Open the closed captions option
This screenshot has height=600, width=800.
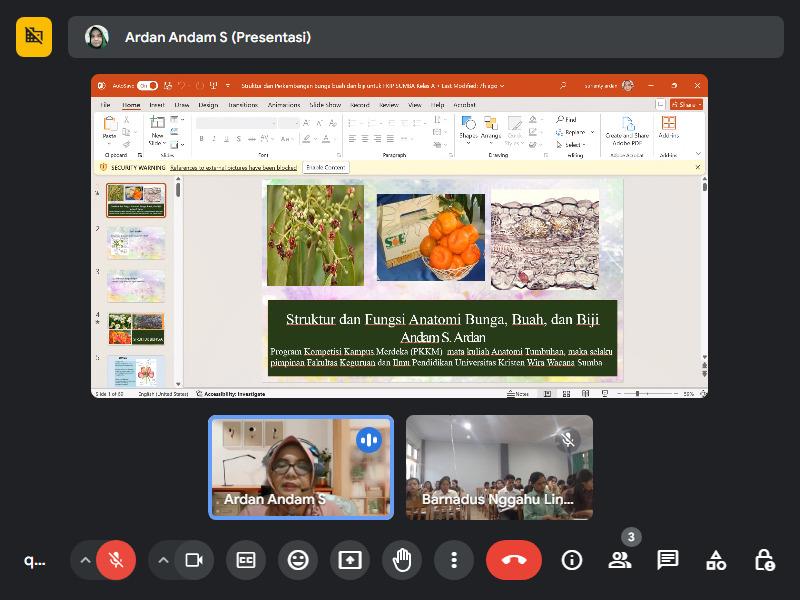click(246, 560)
